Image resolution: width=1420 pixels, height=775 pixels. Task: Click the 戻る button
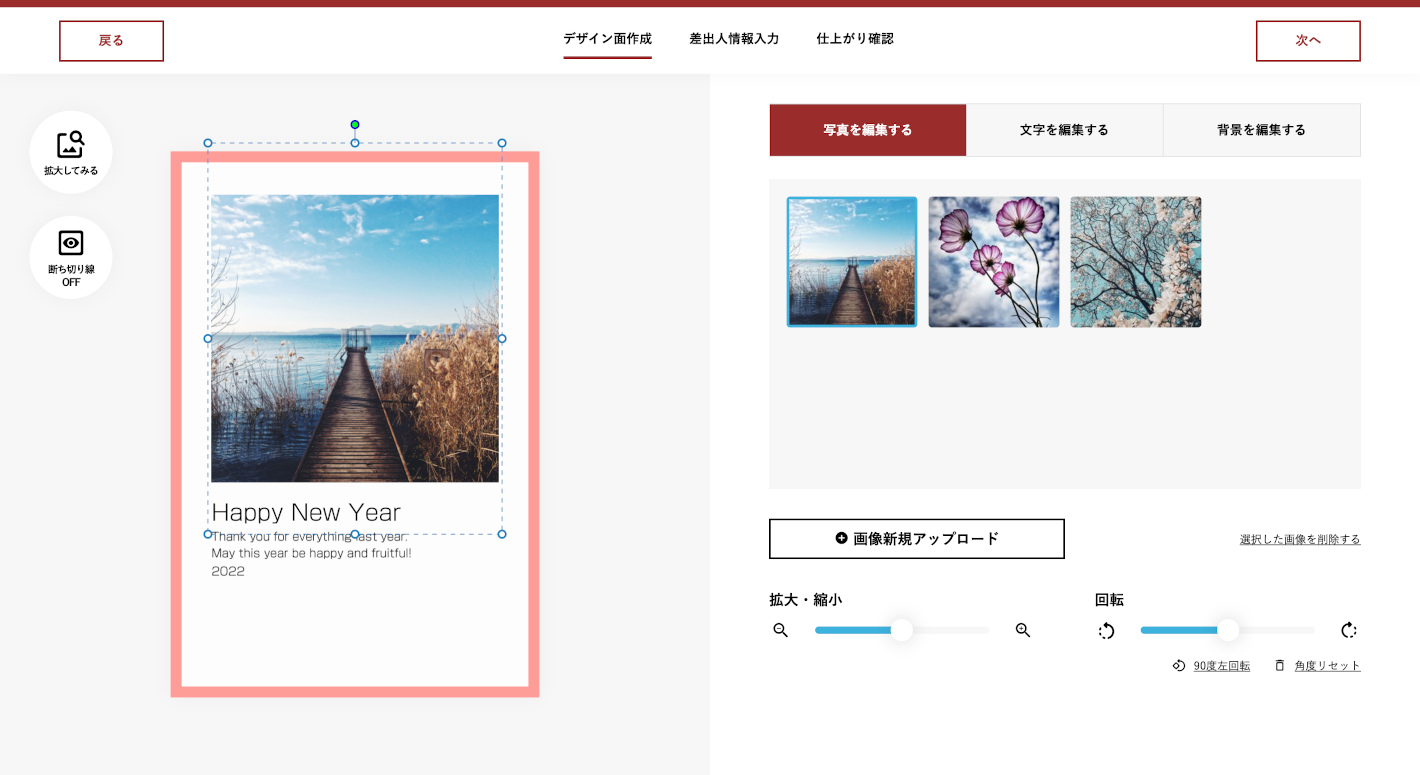(x=111, y=40)
